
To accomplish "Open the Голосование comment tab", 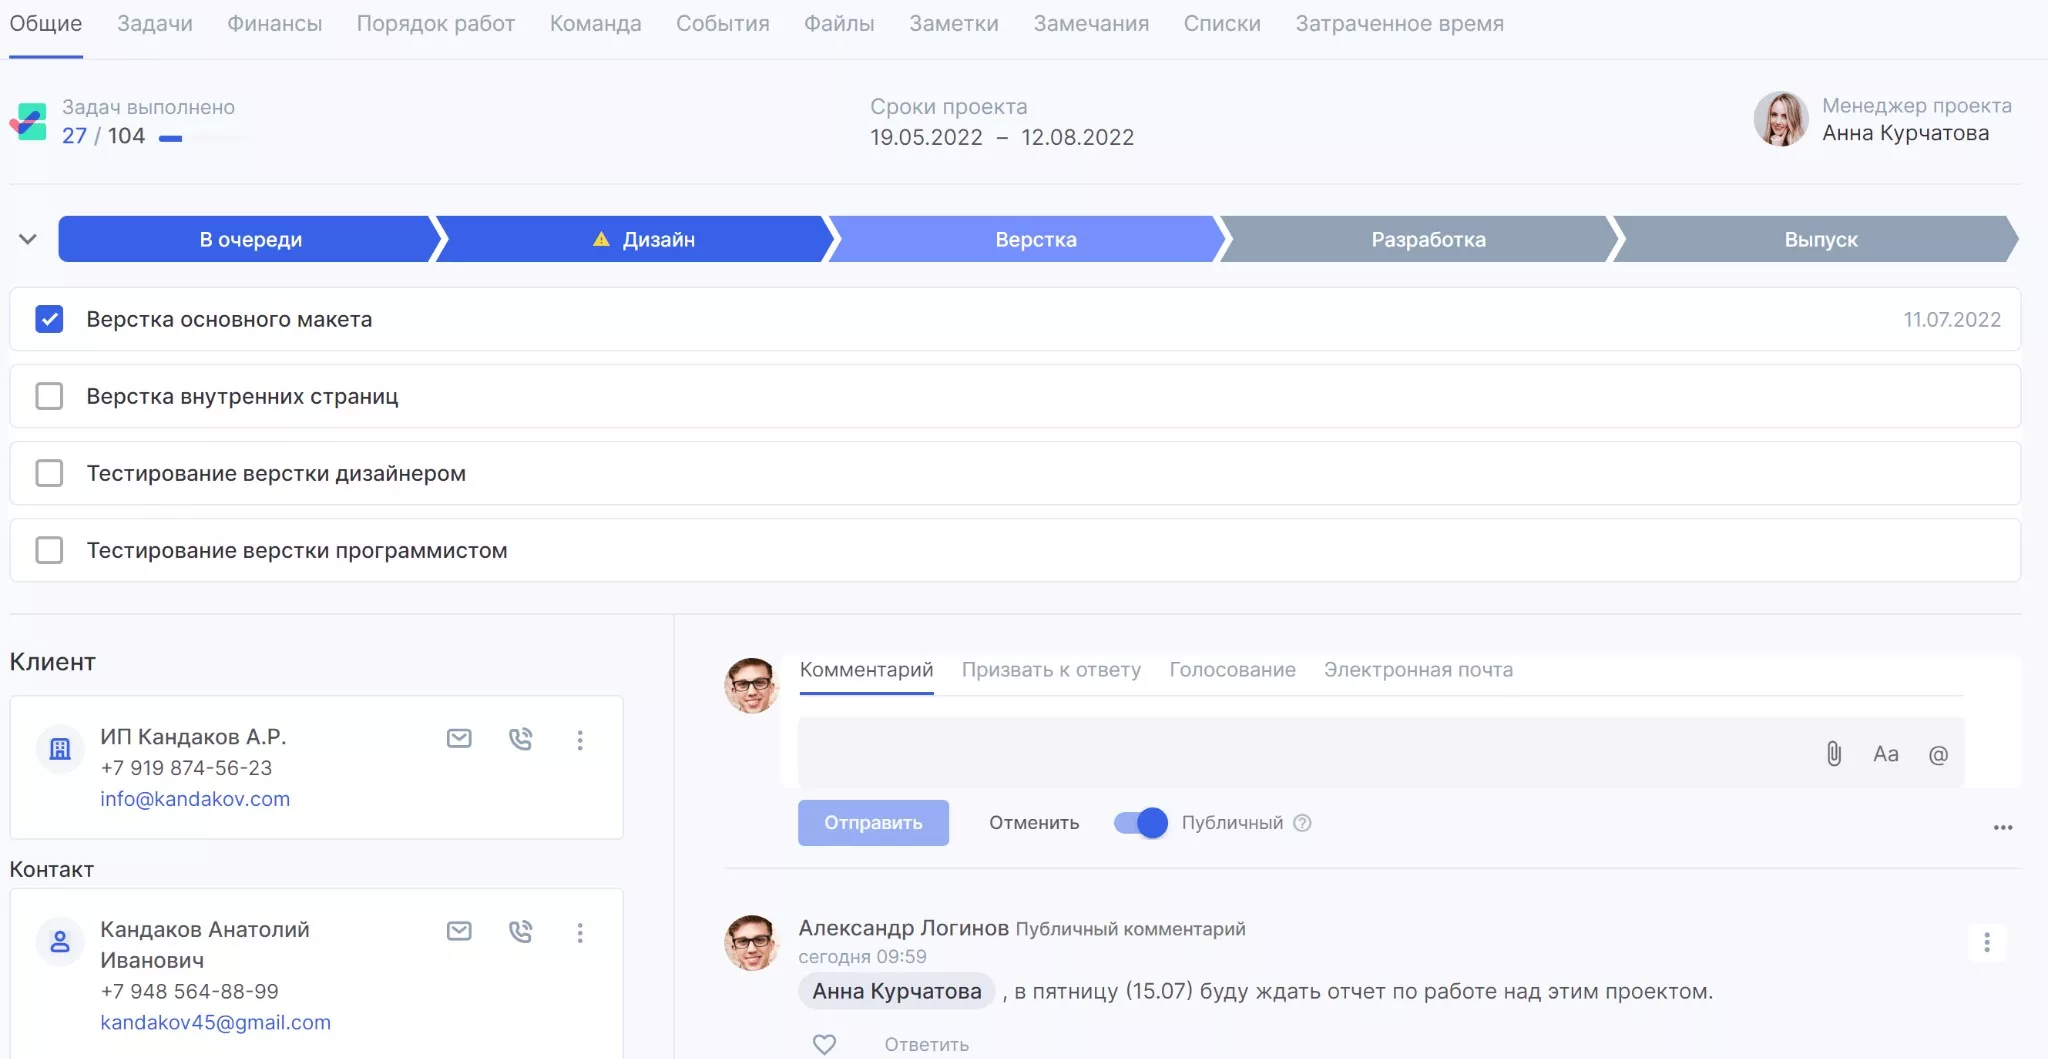I will tap(1232, 670).
